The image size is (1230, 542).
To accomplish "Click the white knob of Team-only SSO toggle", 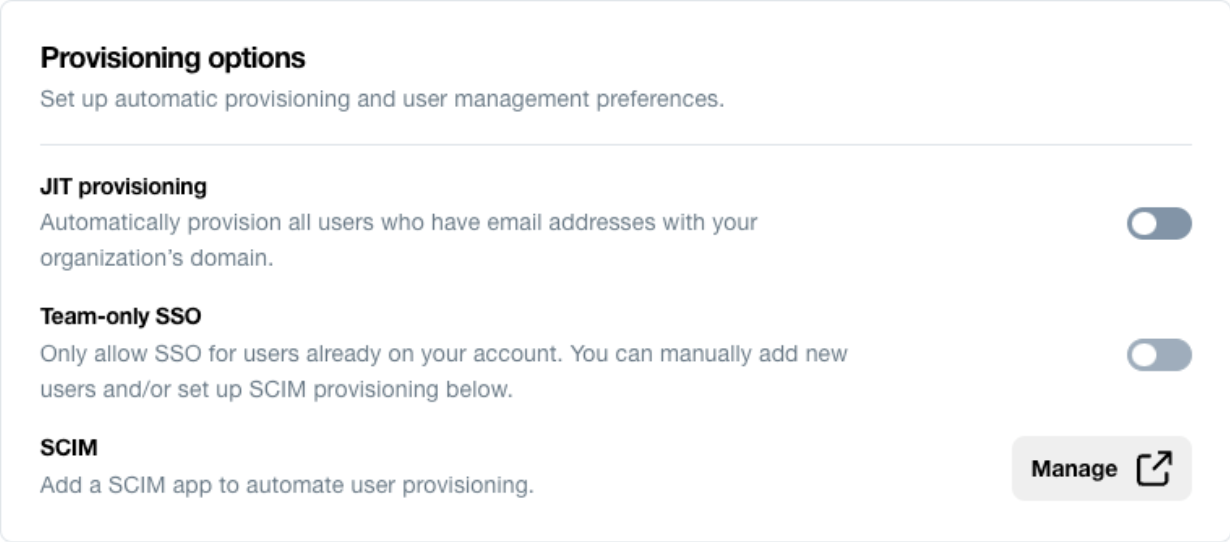I will (1144, 355).
